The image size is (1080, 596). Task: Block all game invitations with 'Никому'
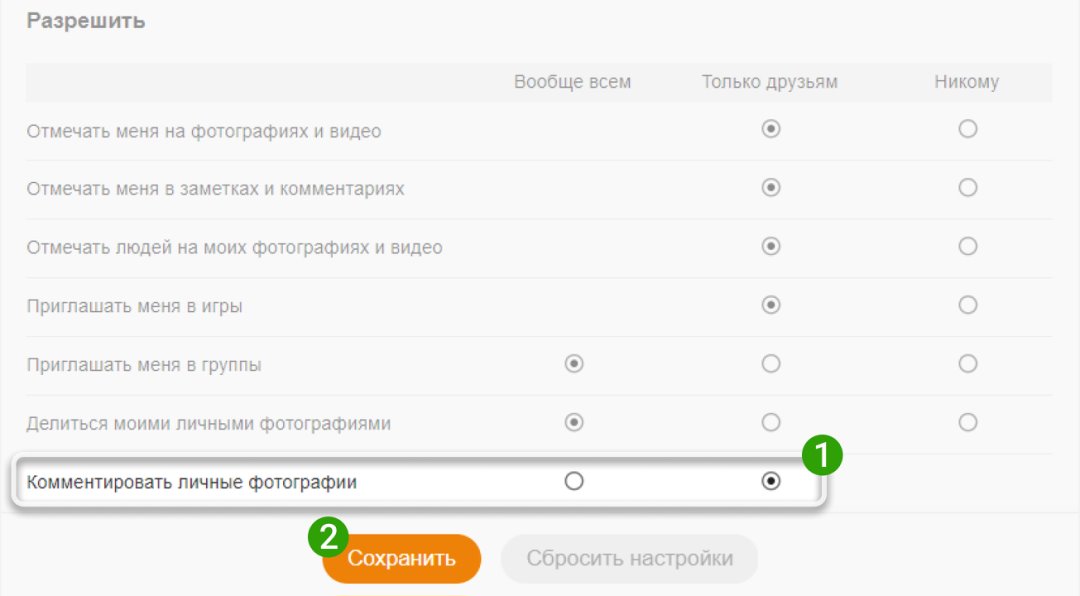[x=967, y=305]
